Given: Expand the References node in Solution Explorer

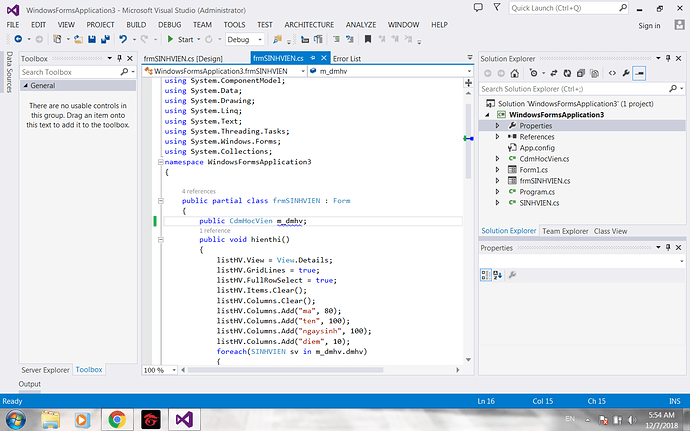Looking at the screenshot, I should 498,137.
